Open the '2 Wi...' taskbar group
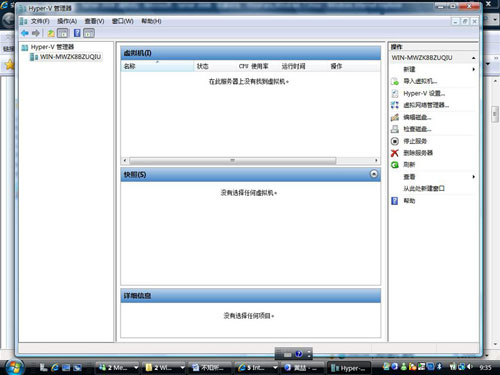Screen dimensions: 500x375 coord(164,368)
